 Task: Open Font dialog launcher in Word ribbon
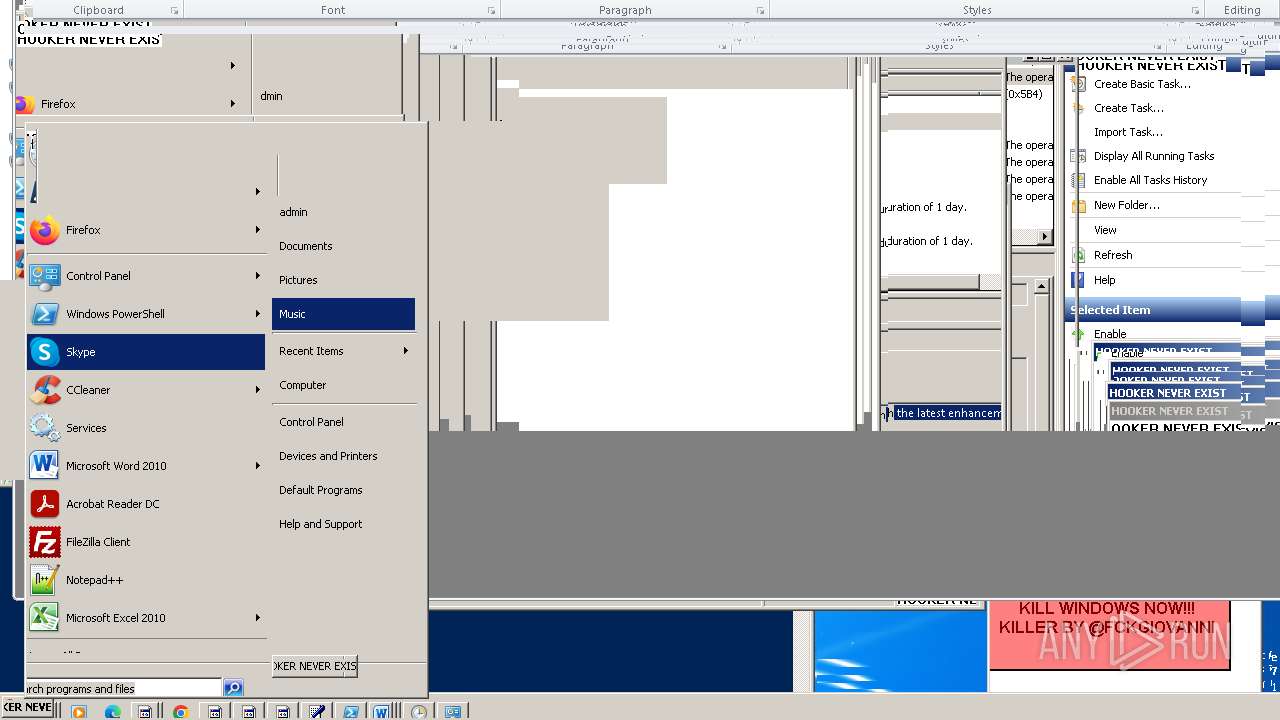pyautogui.click(x=491, y=10)
